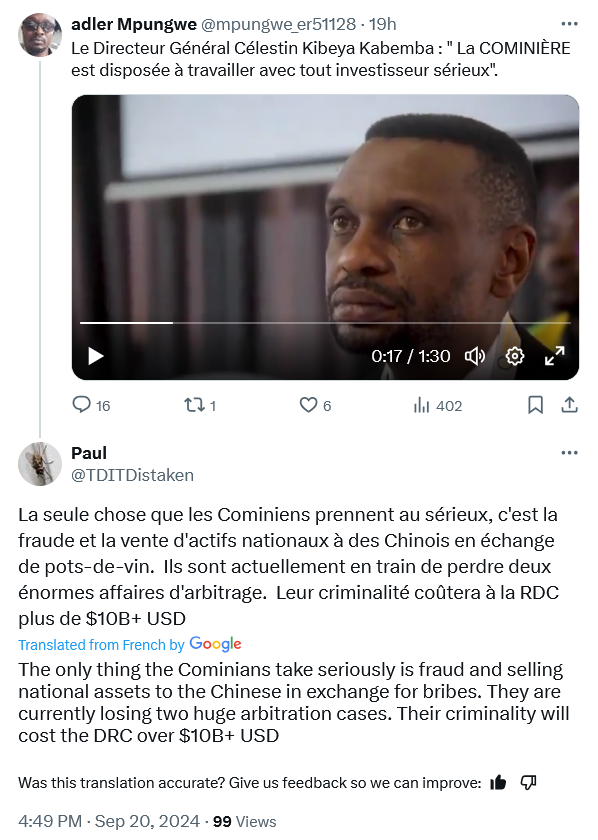Click the video progress bar
This screenshot has height=840, width=598.
325,322
